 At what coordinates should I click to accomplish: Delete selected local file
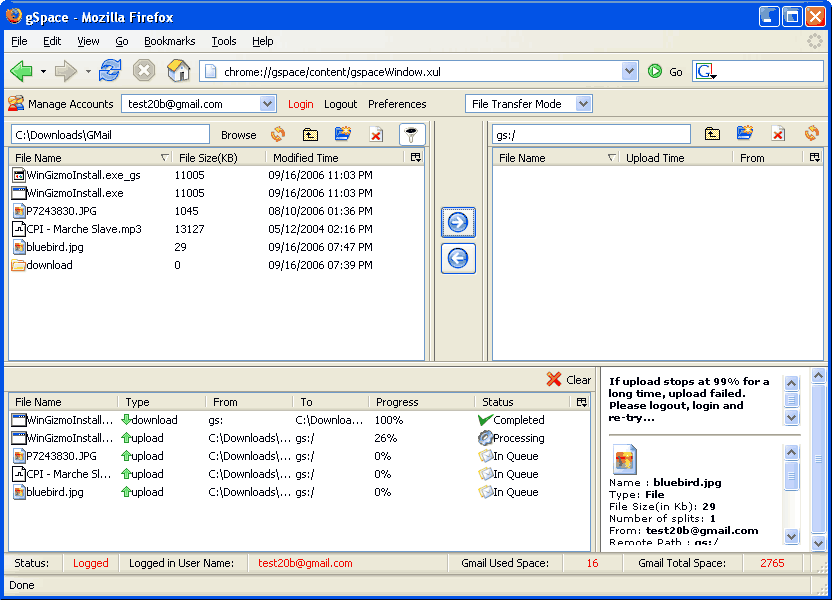coord(376,134)
